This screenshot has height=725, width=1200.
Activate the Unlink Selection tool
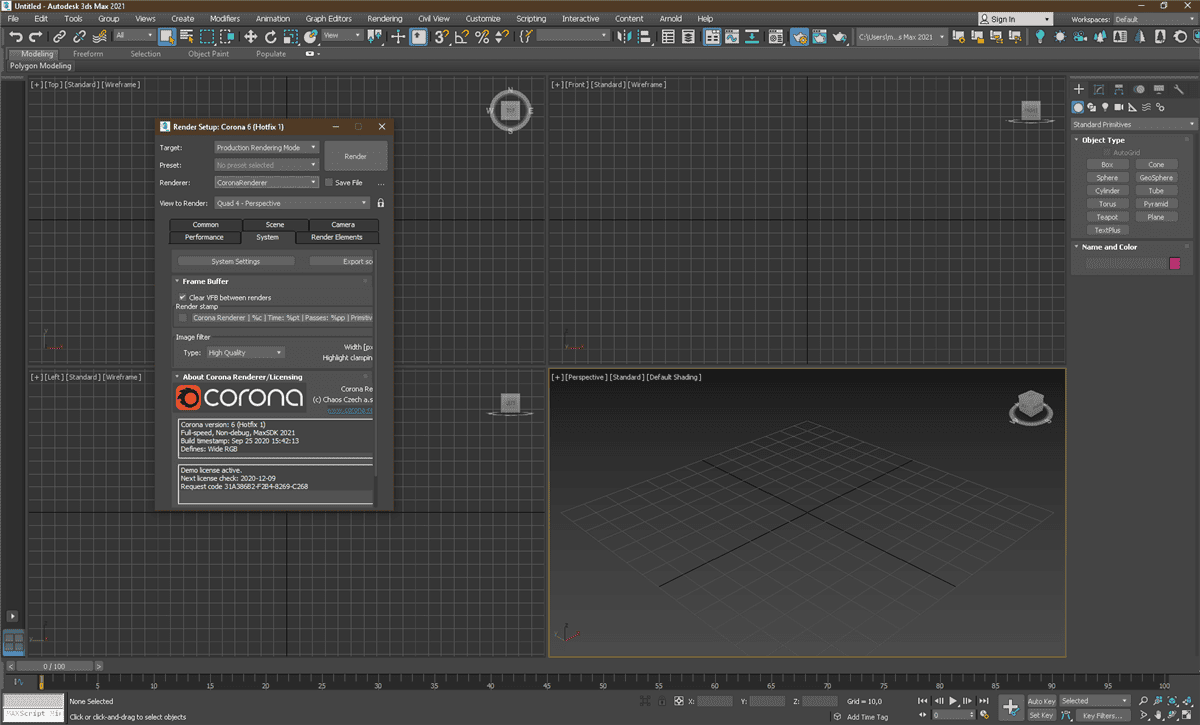coord(79,36)
